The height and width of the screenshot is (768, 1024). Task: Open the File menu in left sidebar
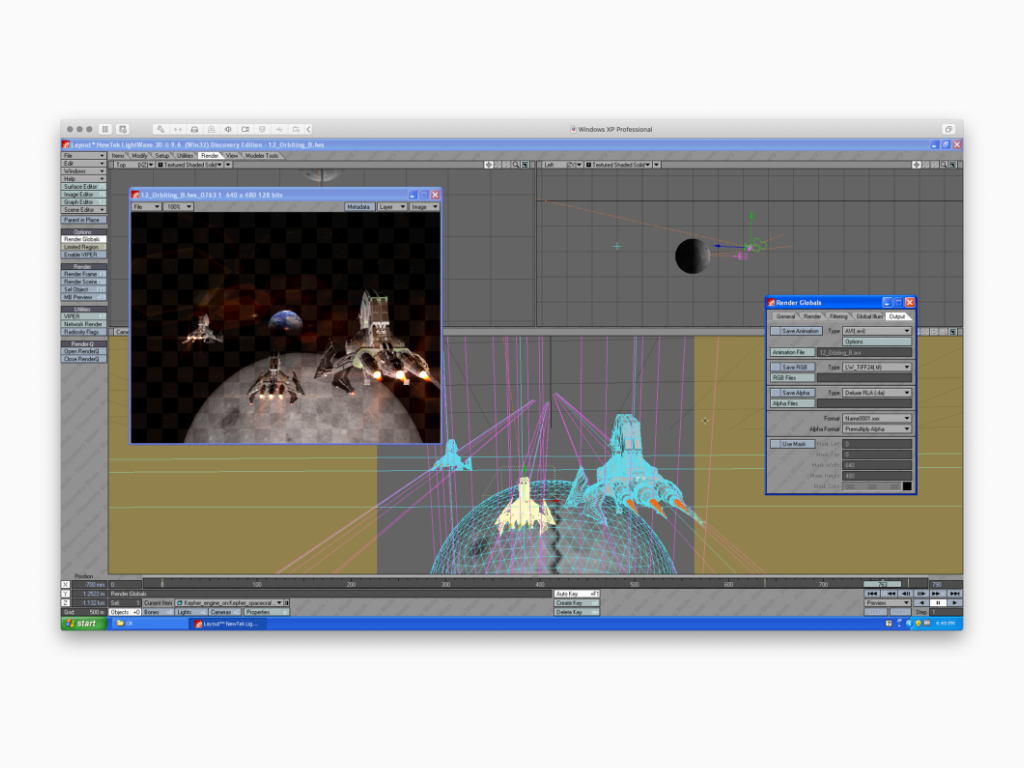83,155
